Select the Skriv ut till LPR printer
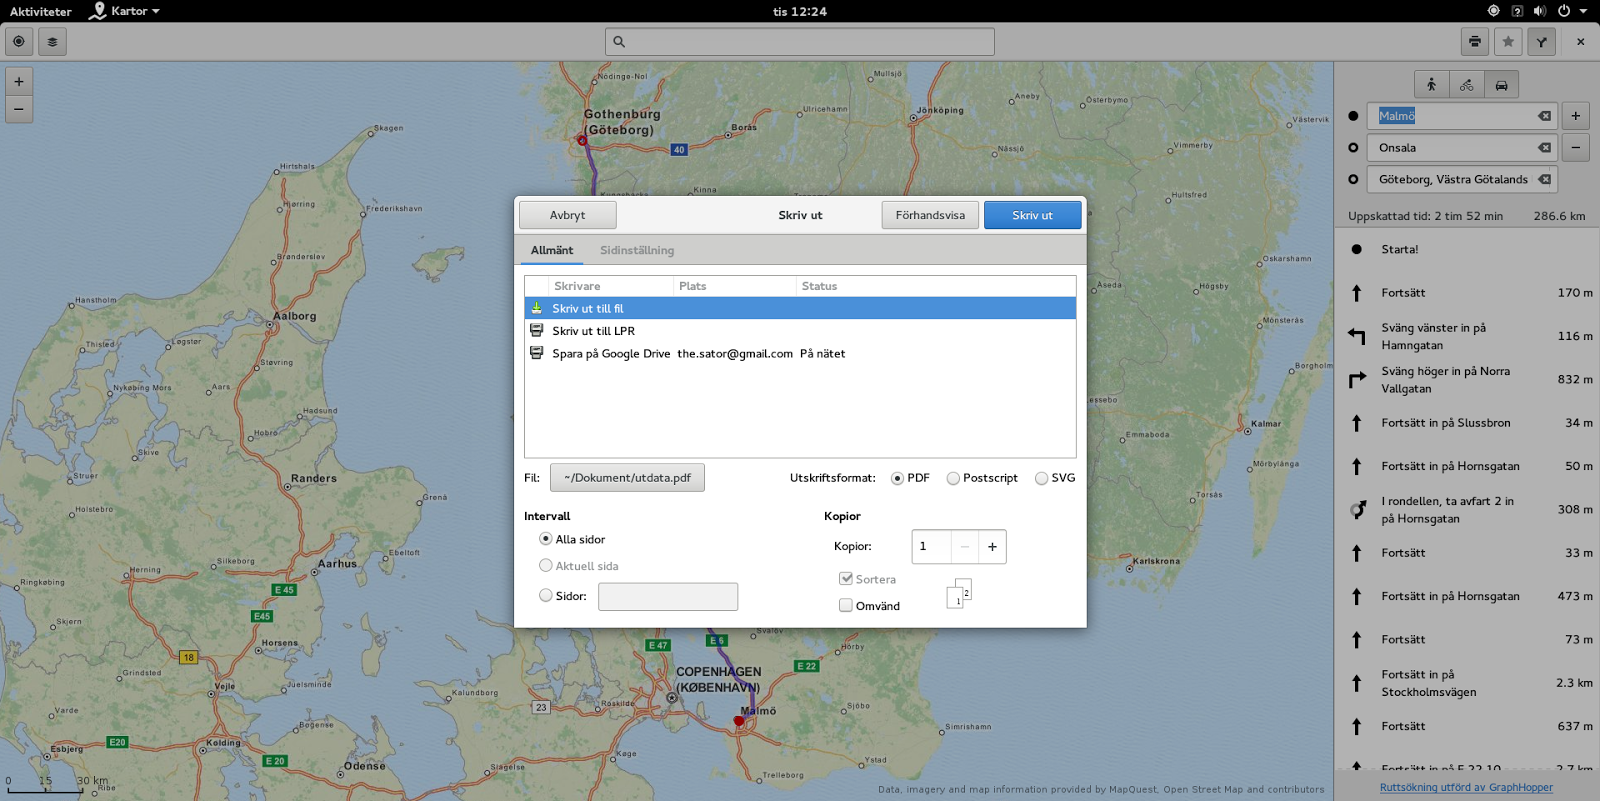Screen dimensions: 1600x801 800,331
